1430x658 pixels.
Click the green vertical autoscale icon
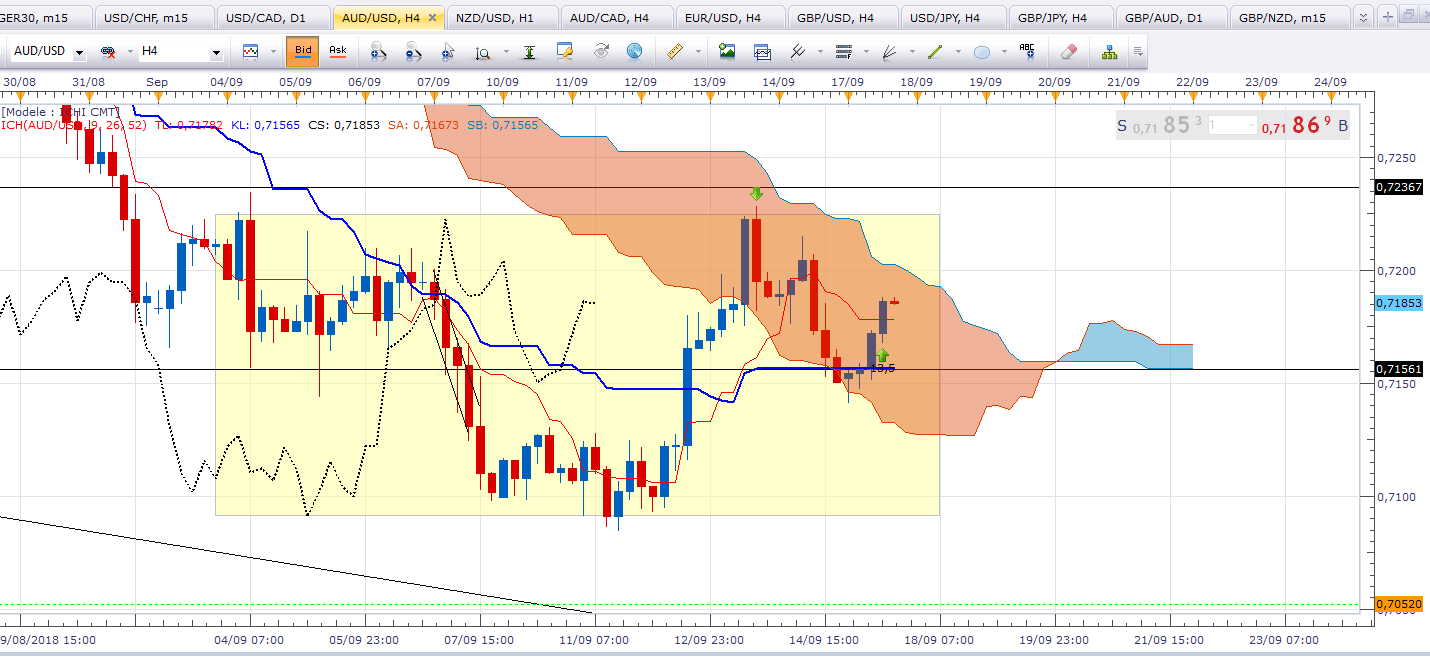529,52
